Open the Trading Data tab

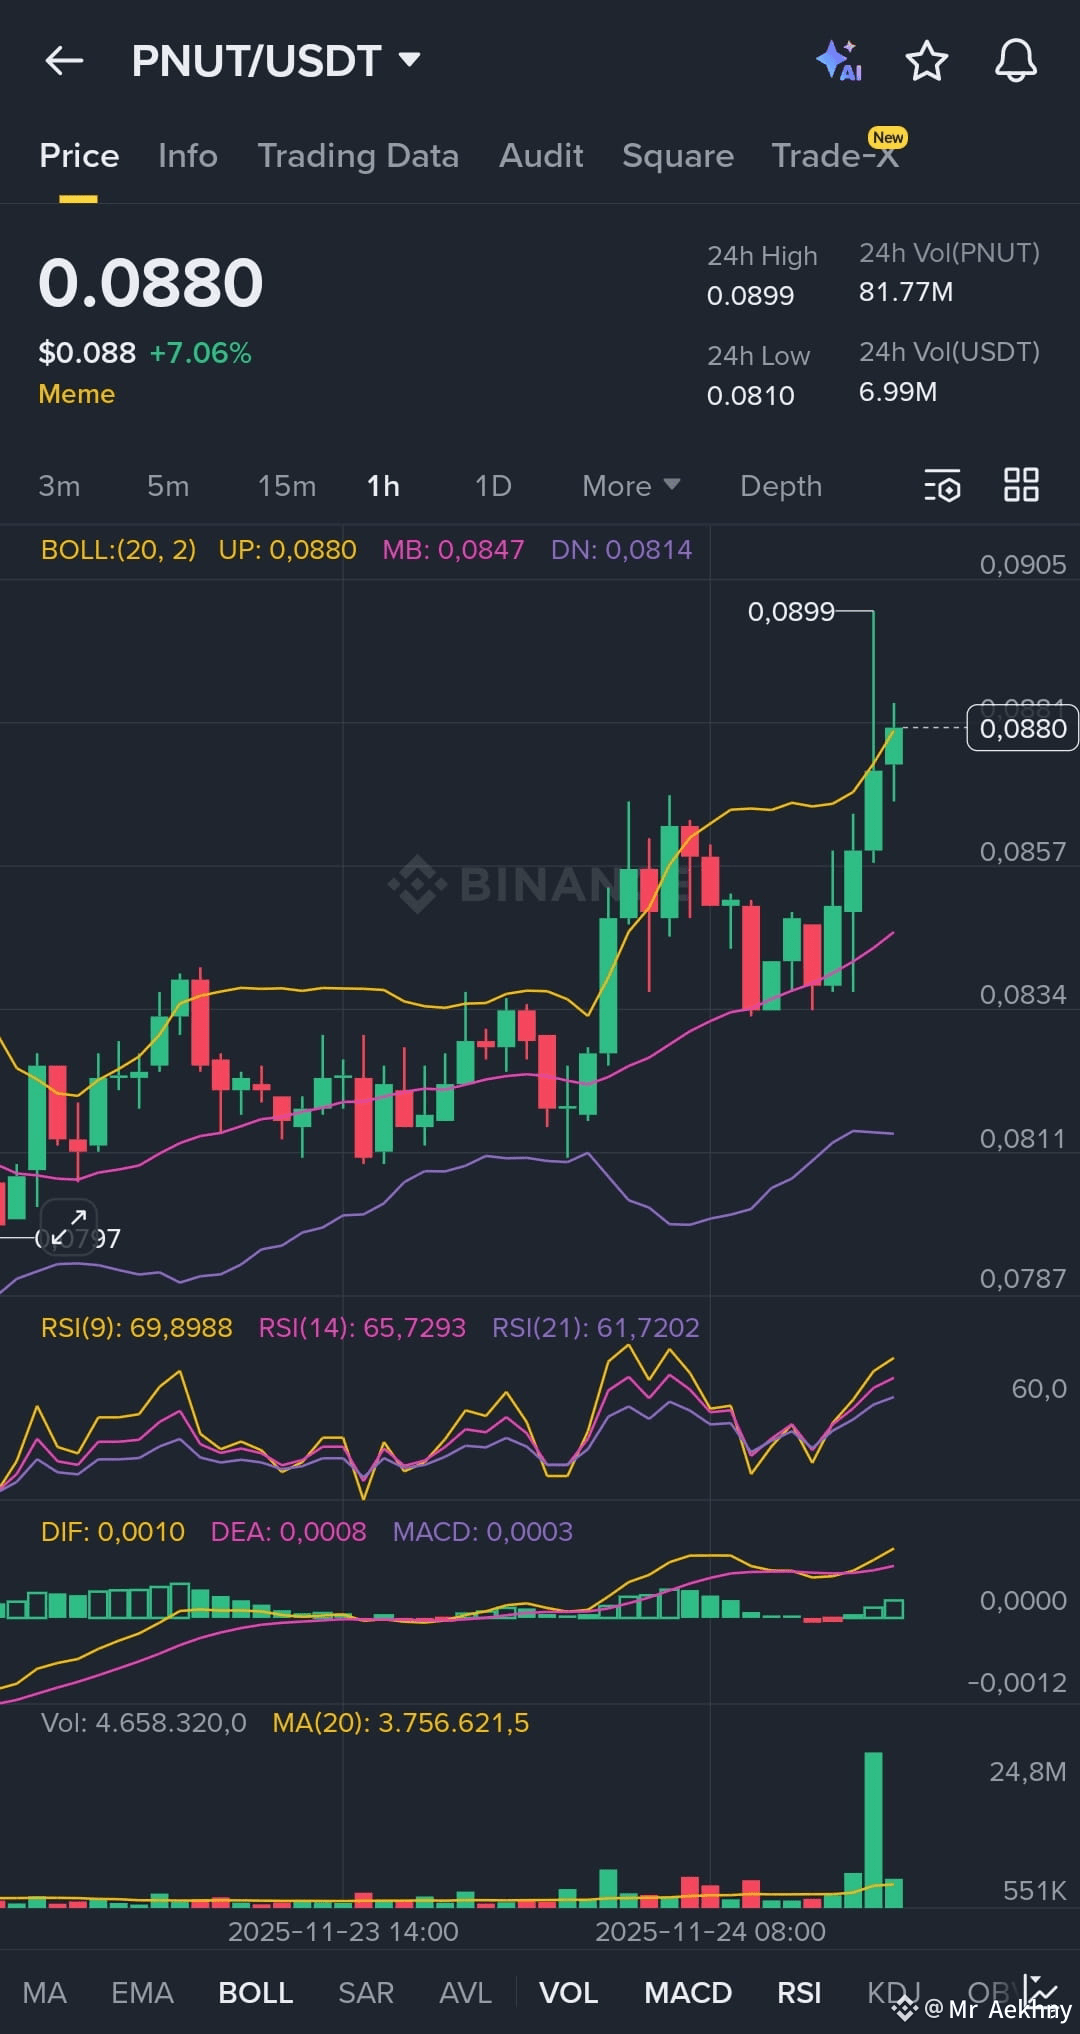point(358,156)
